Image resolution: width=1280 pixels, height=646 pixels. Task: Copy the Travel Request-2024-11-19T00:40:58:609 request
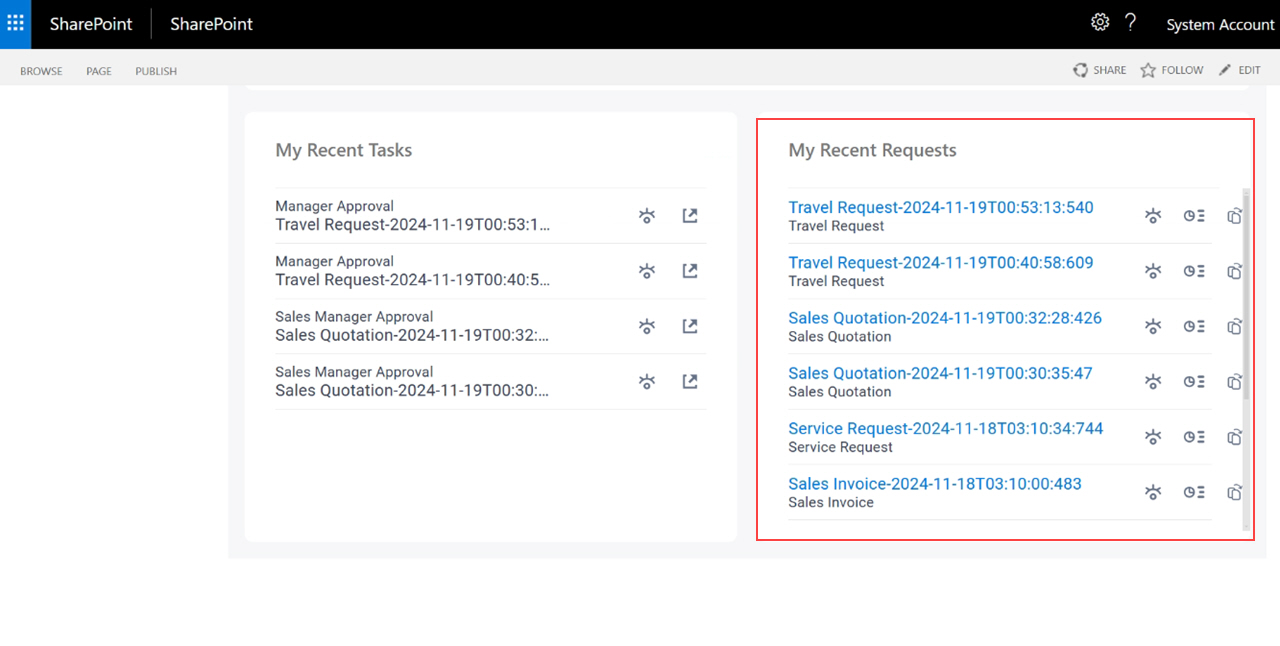pyautogui.click(x=1234, y=270)
